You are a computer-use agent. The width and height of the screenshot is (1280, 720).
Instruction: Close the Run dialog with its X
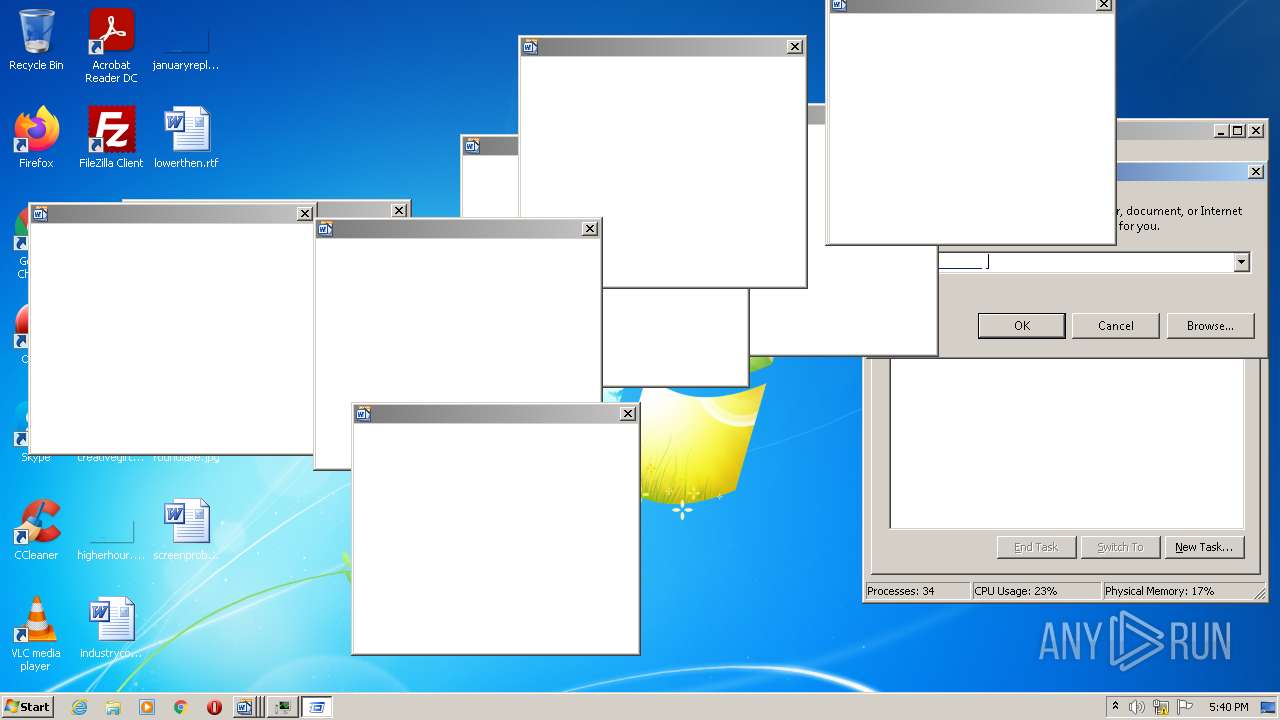pyautogui.click(x=1256, y=172)
